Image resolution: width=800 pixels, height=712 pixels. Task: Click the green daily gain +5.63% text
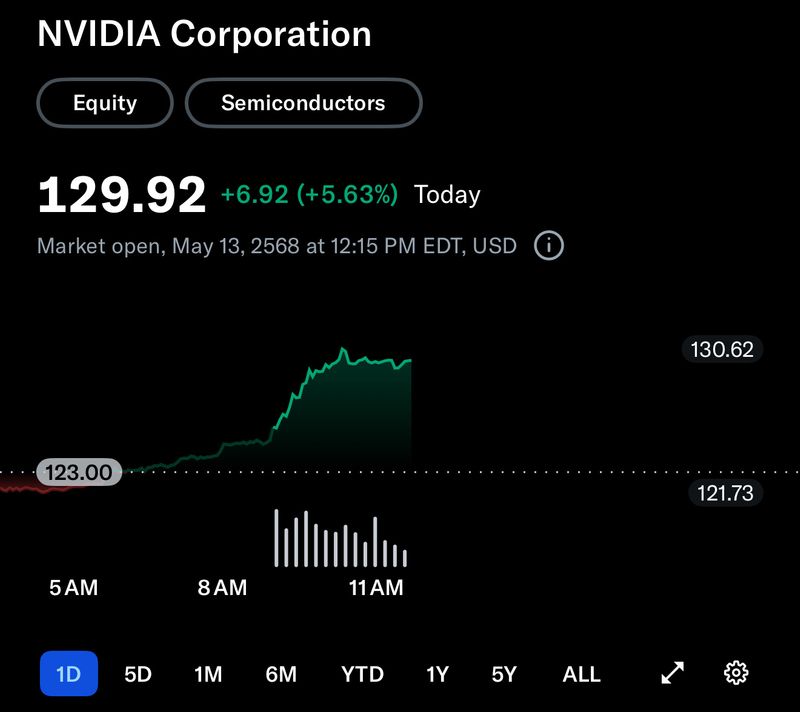[x=345, y=192]
